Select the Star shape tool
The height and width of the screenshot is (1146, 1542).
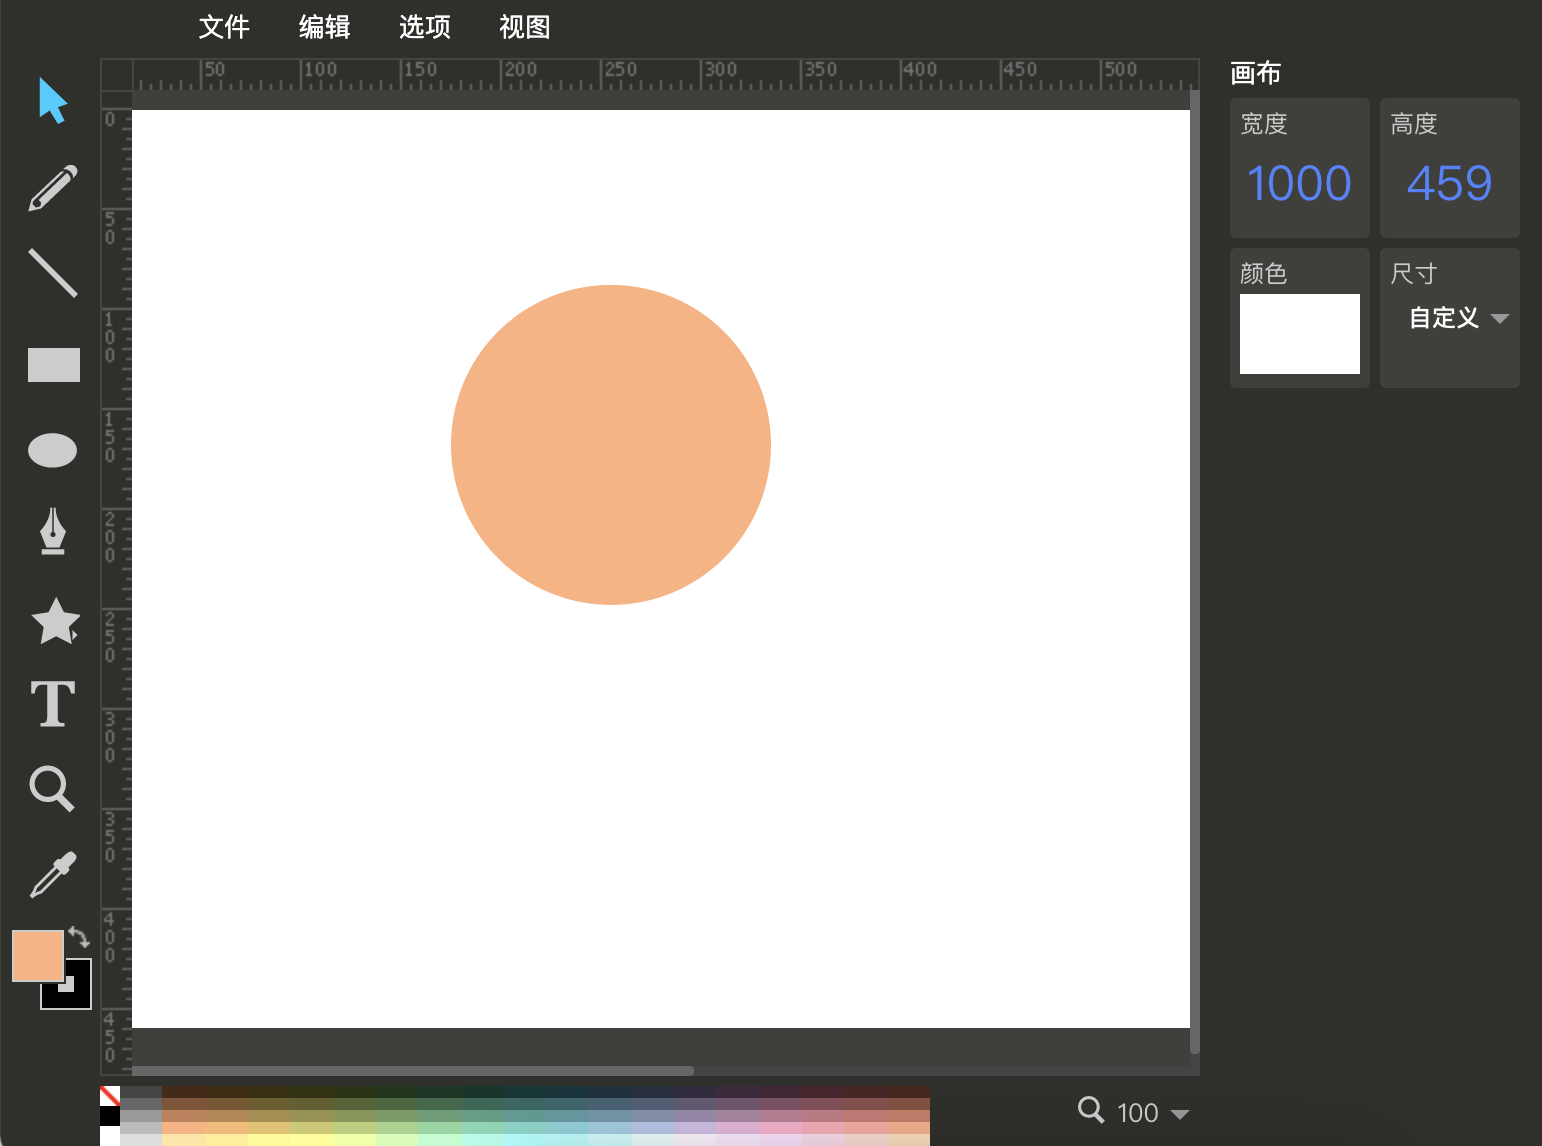coord(55,621)
